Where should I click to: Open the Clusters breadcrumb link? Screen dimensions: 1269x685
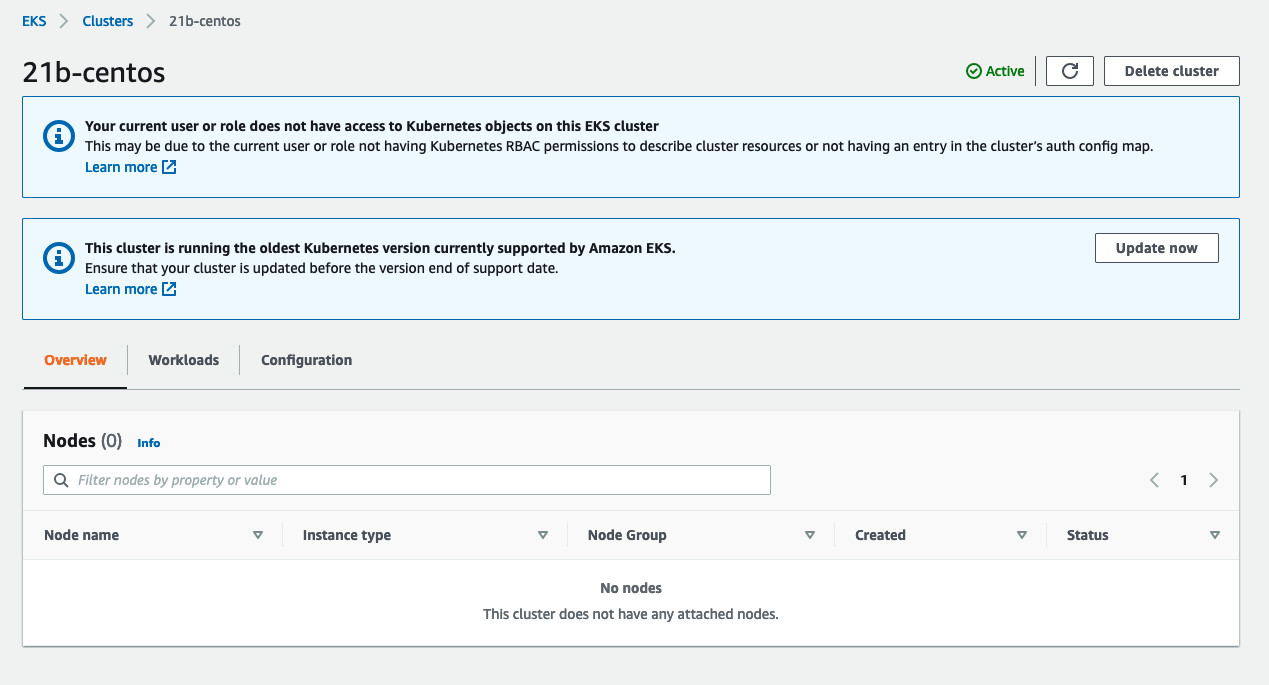point(107,20)
